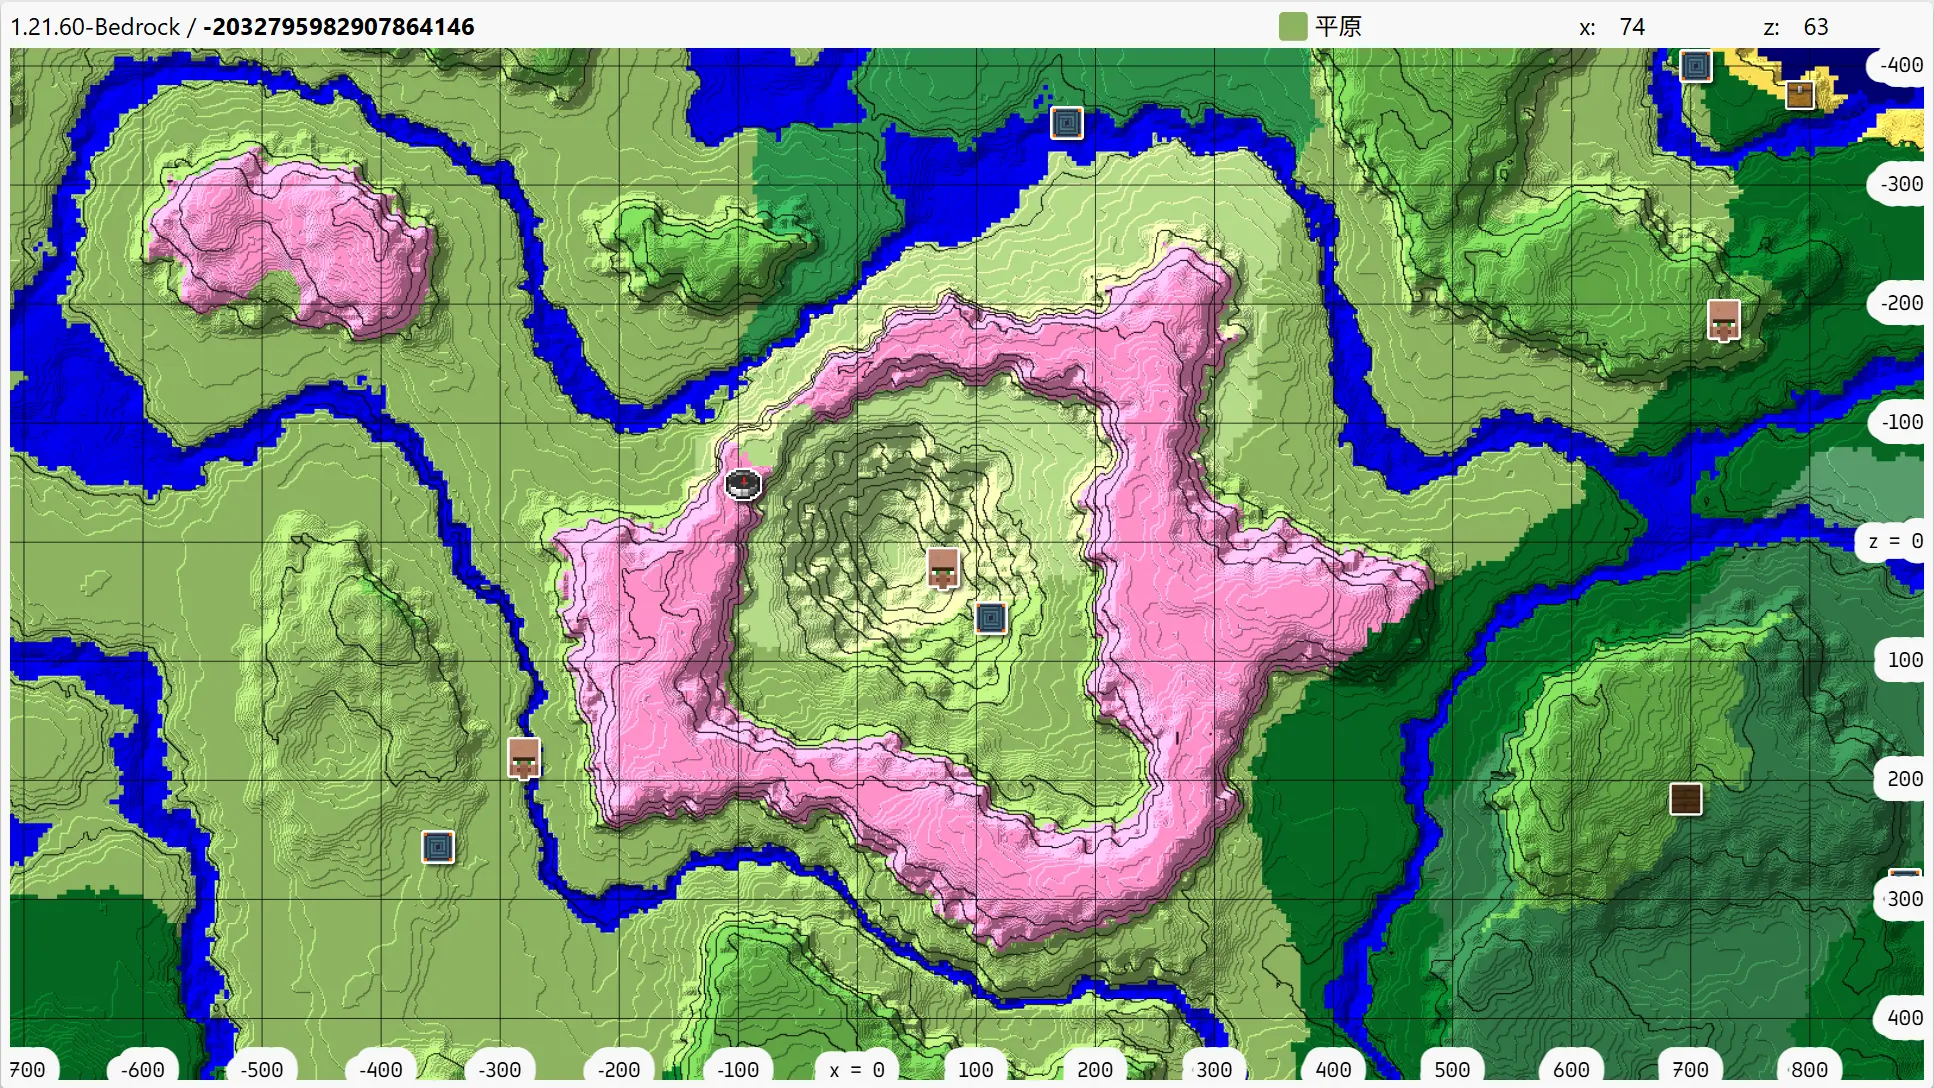Select the northeast village icon near z -200
Image resolution: width=1934 pixels, height=1088 pixels.
point(1723,320)
